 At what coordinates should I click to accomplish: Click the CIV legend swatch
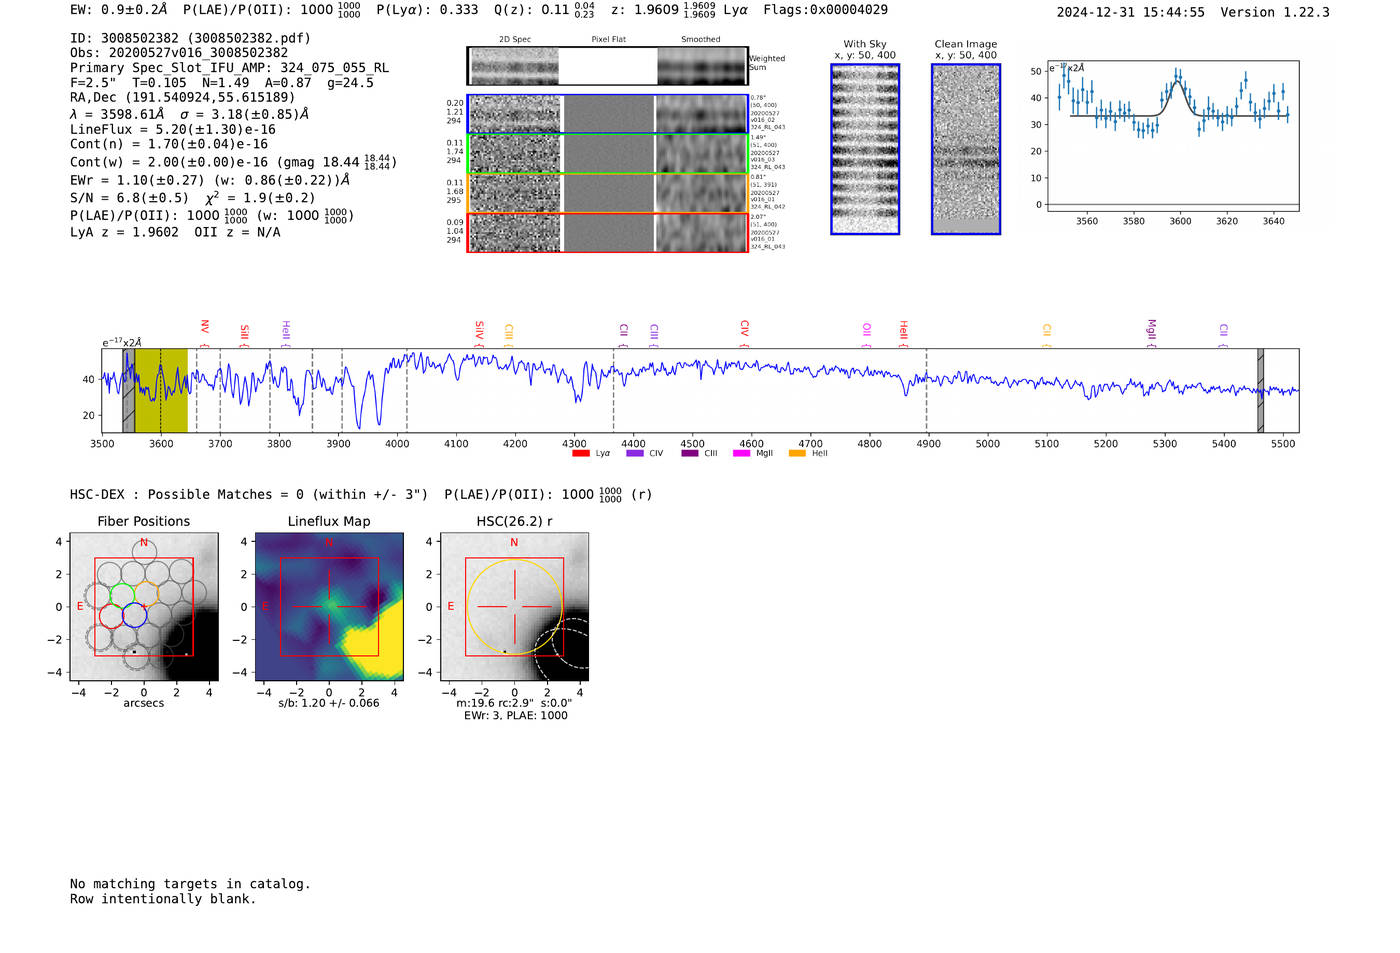(634, 454)
